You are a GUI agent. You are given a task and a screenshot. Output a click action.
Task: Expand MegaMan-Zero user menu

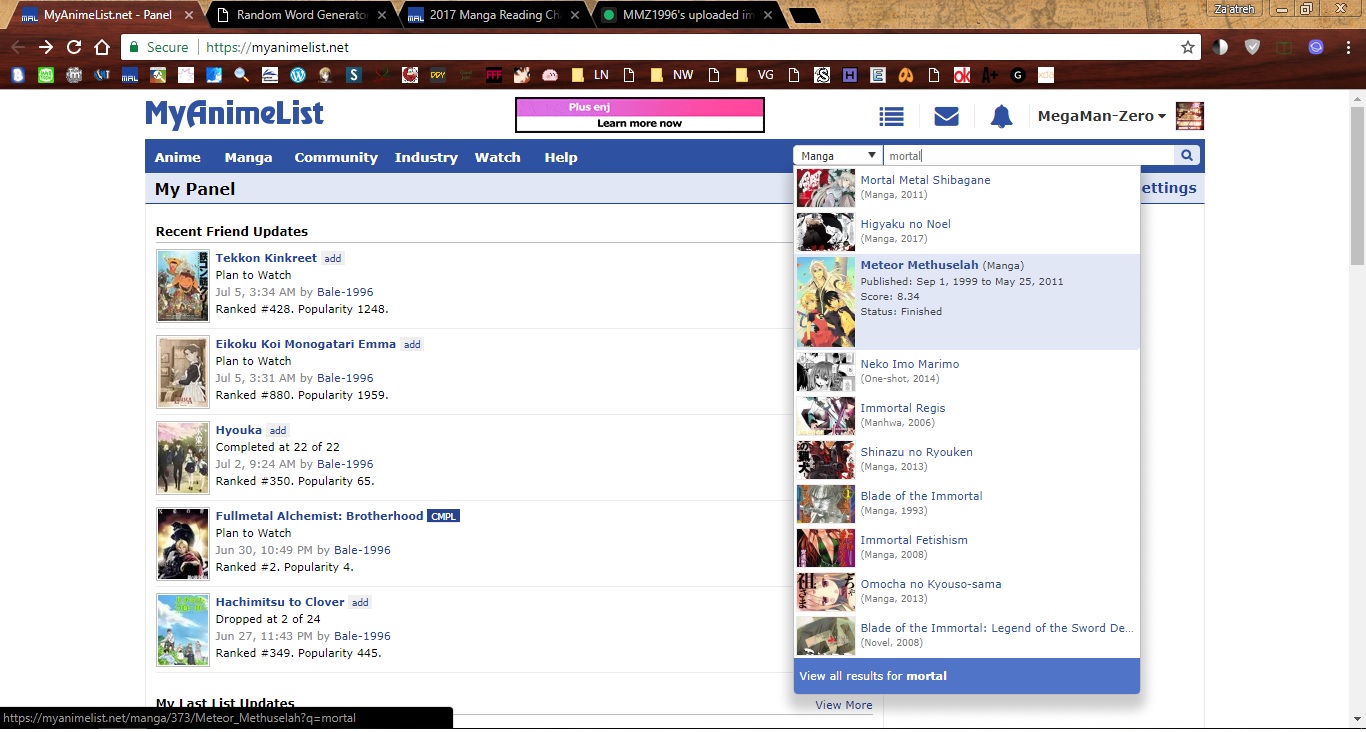[x=1102, y=116]
